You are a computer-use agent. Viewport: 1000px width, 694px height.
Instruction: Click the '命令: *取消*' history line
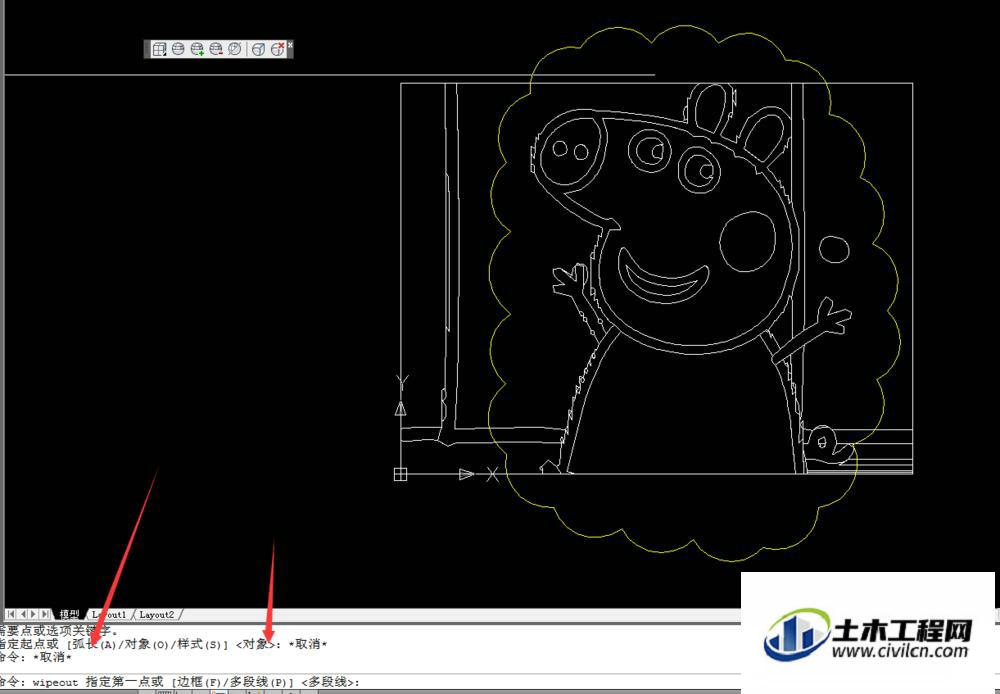coord(36,657)
